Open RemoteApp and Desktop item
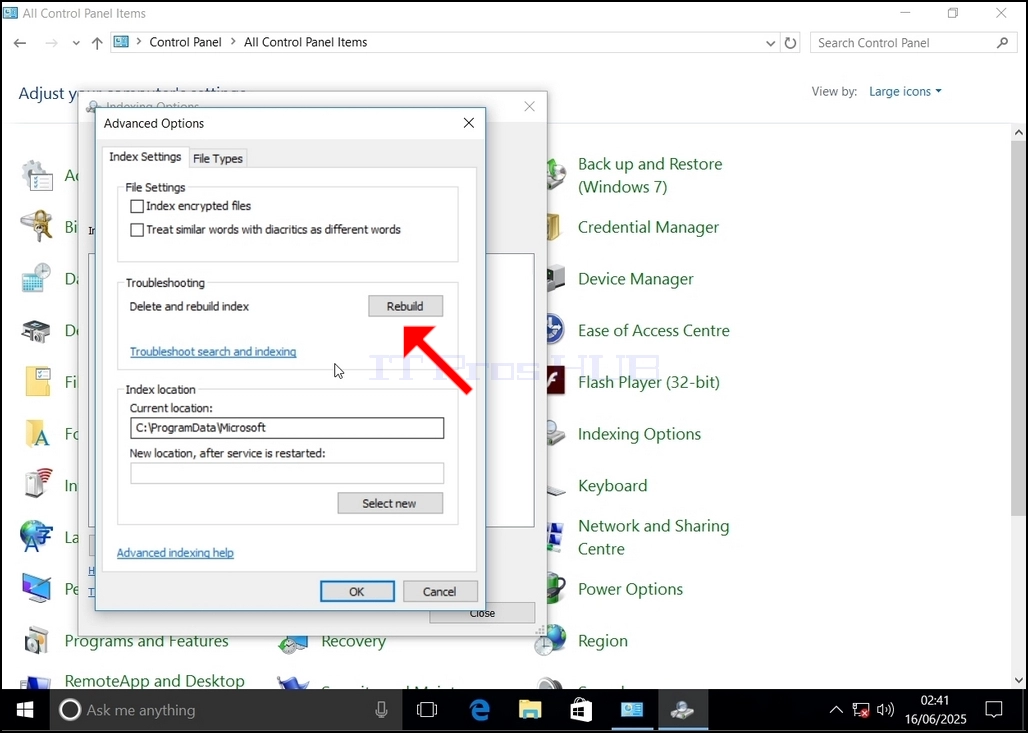1028x733 pixels. click(x=154, y=681)
